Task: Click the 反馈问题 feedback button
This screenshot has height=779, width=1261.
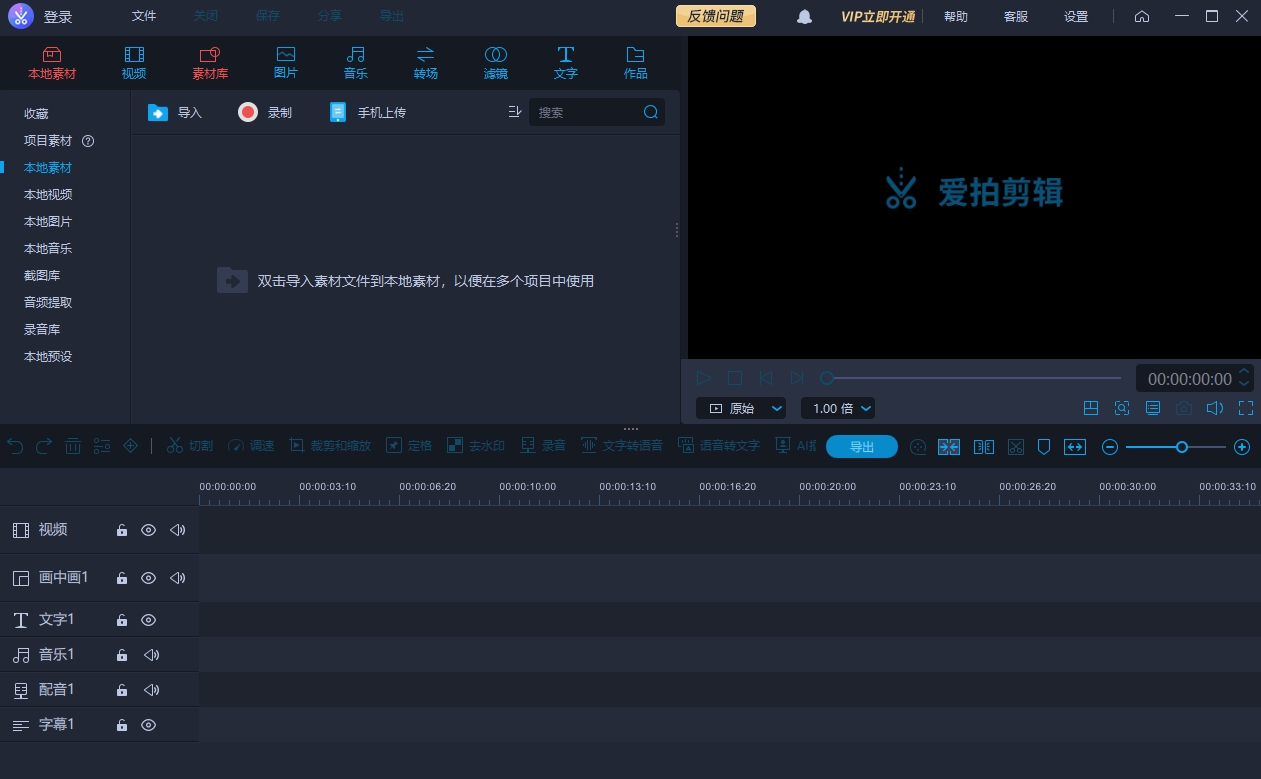Action: [716, 17]
